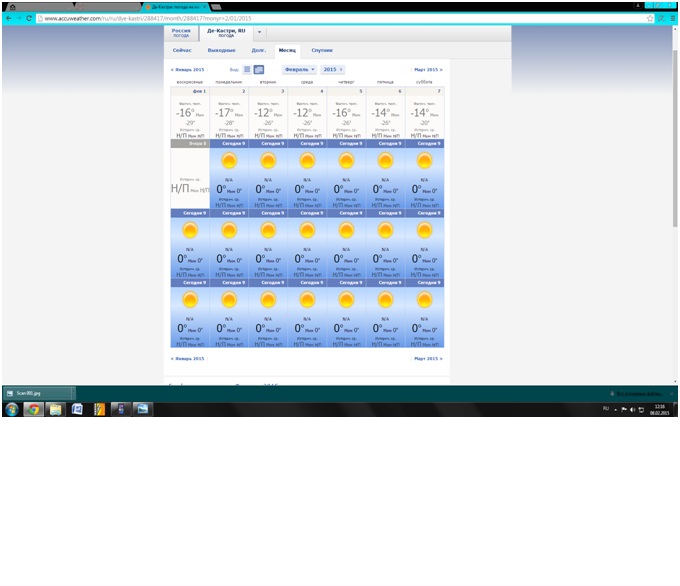Image resolution: width=680 pixels, height=586 pixels.
Task: Switch to list view icon
Action: 247,70
